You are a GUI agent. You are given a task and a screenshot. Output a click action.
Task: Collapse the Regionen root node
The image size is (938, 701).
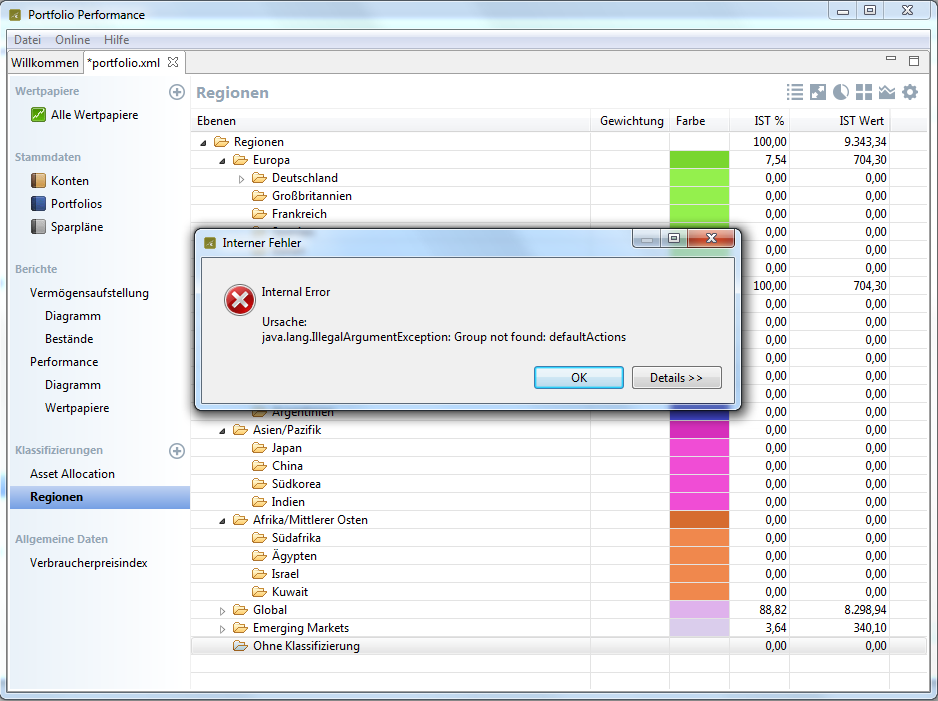203,142
